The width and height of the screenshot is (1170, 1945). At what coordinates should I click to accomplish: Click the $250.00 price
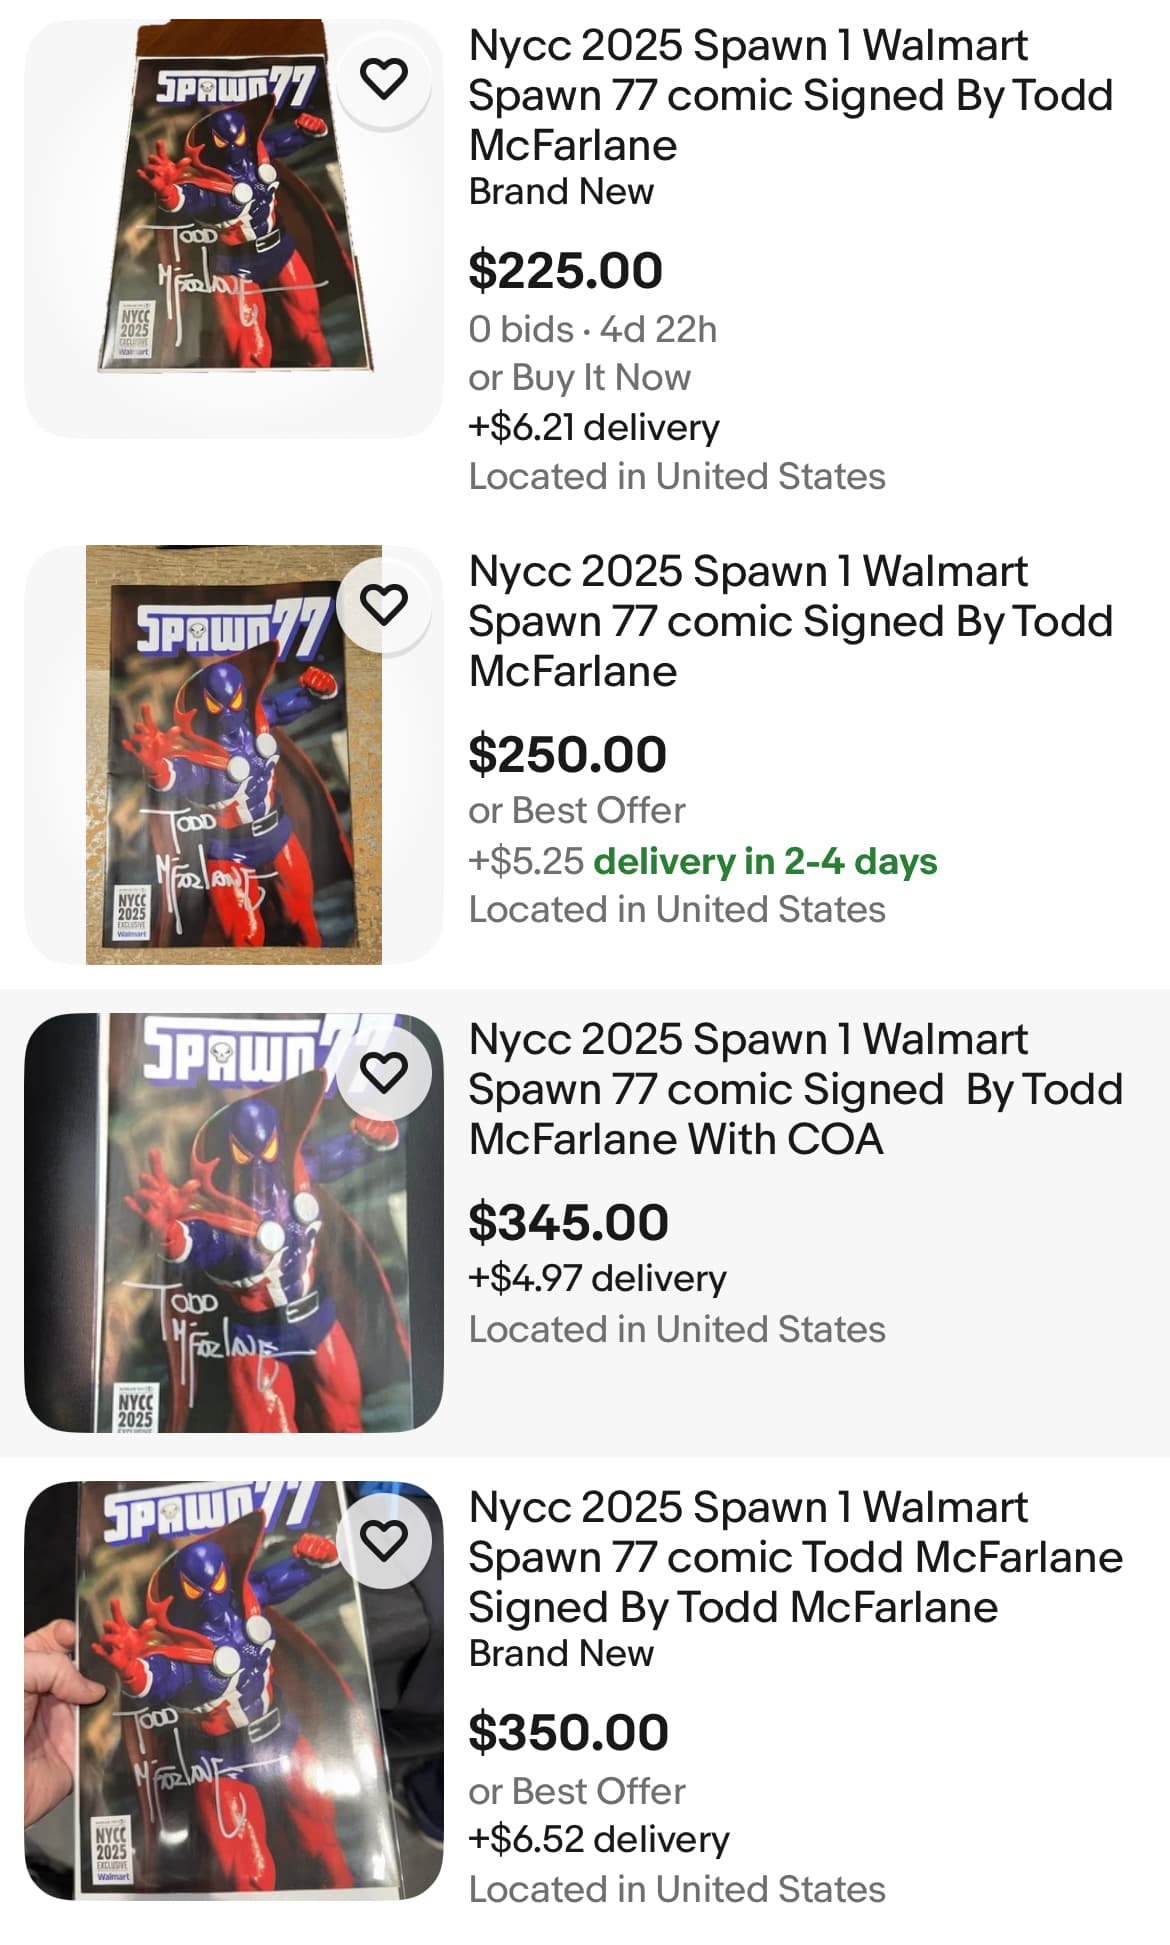pos(567,754)
